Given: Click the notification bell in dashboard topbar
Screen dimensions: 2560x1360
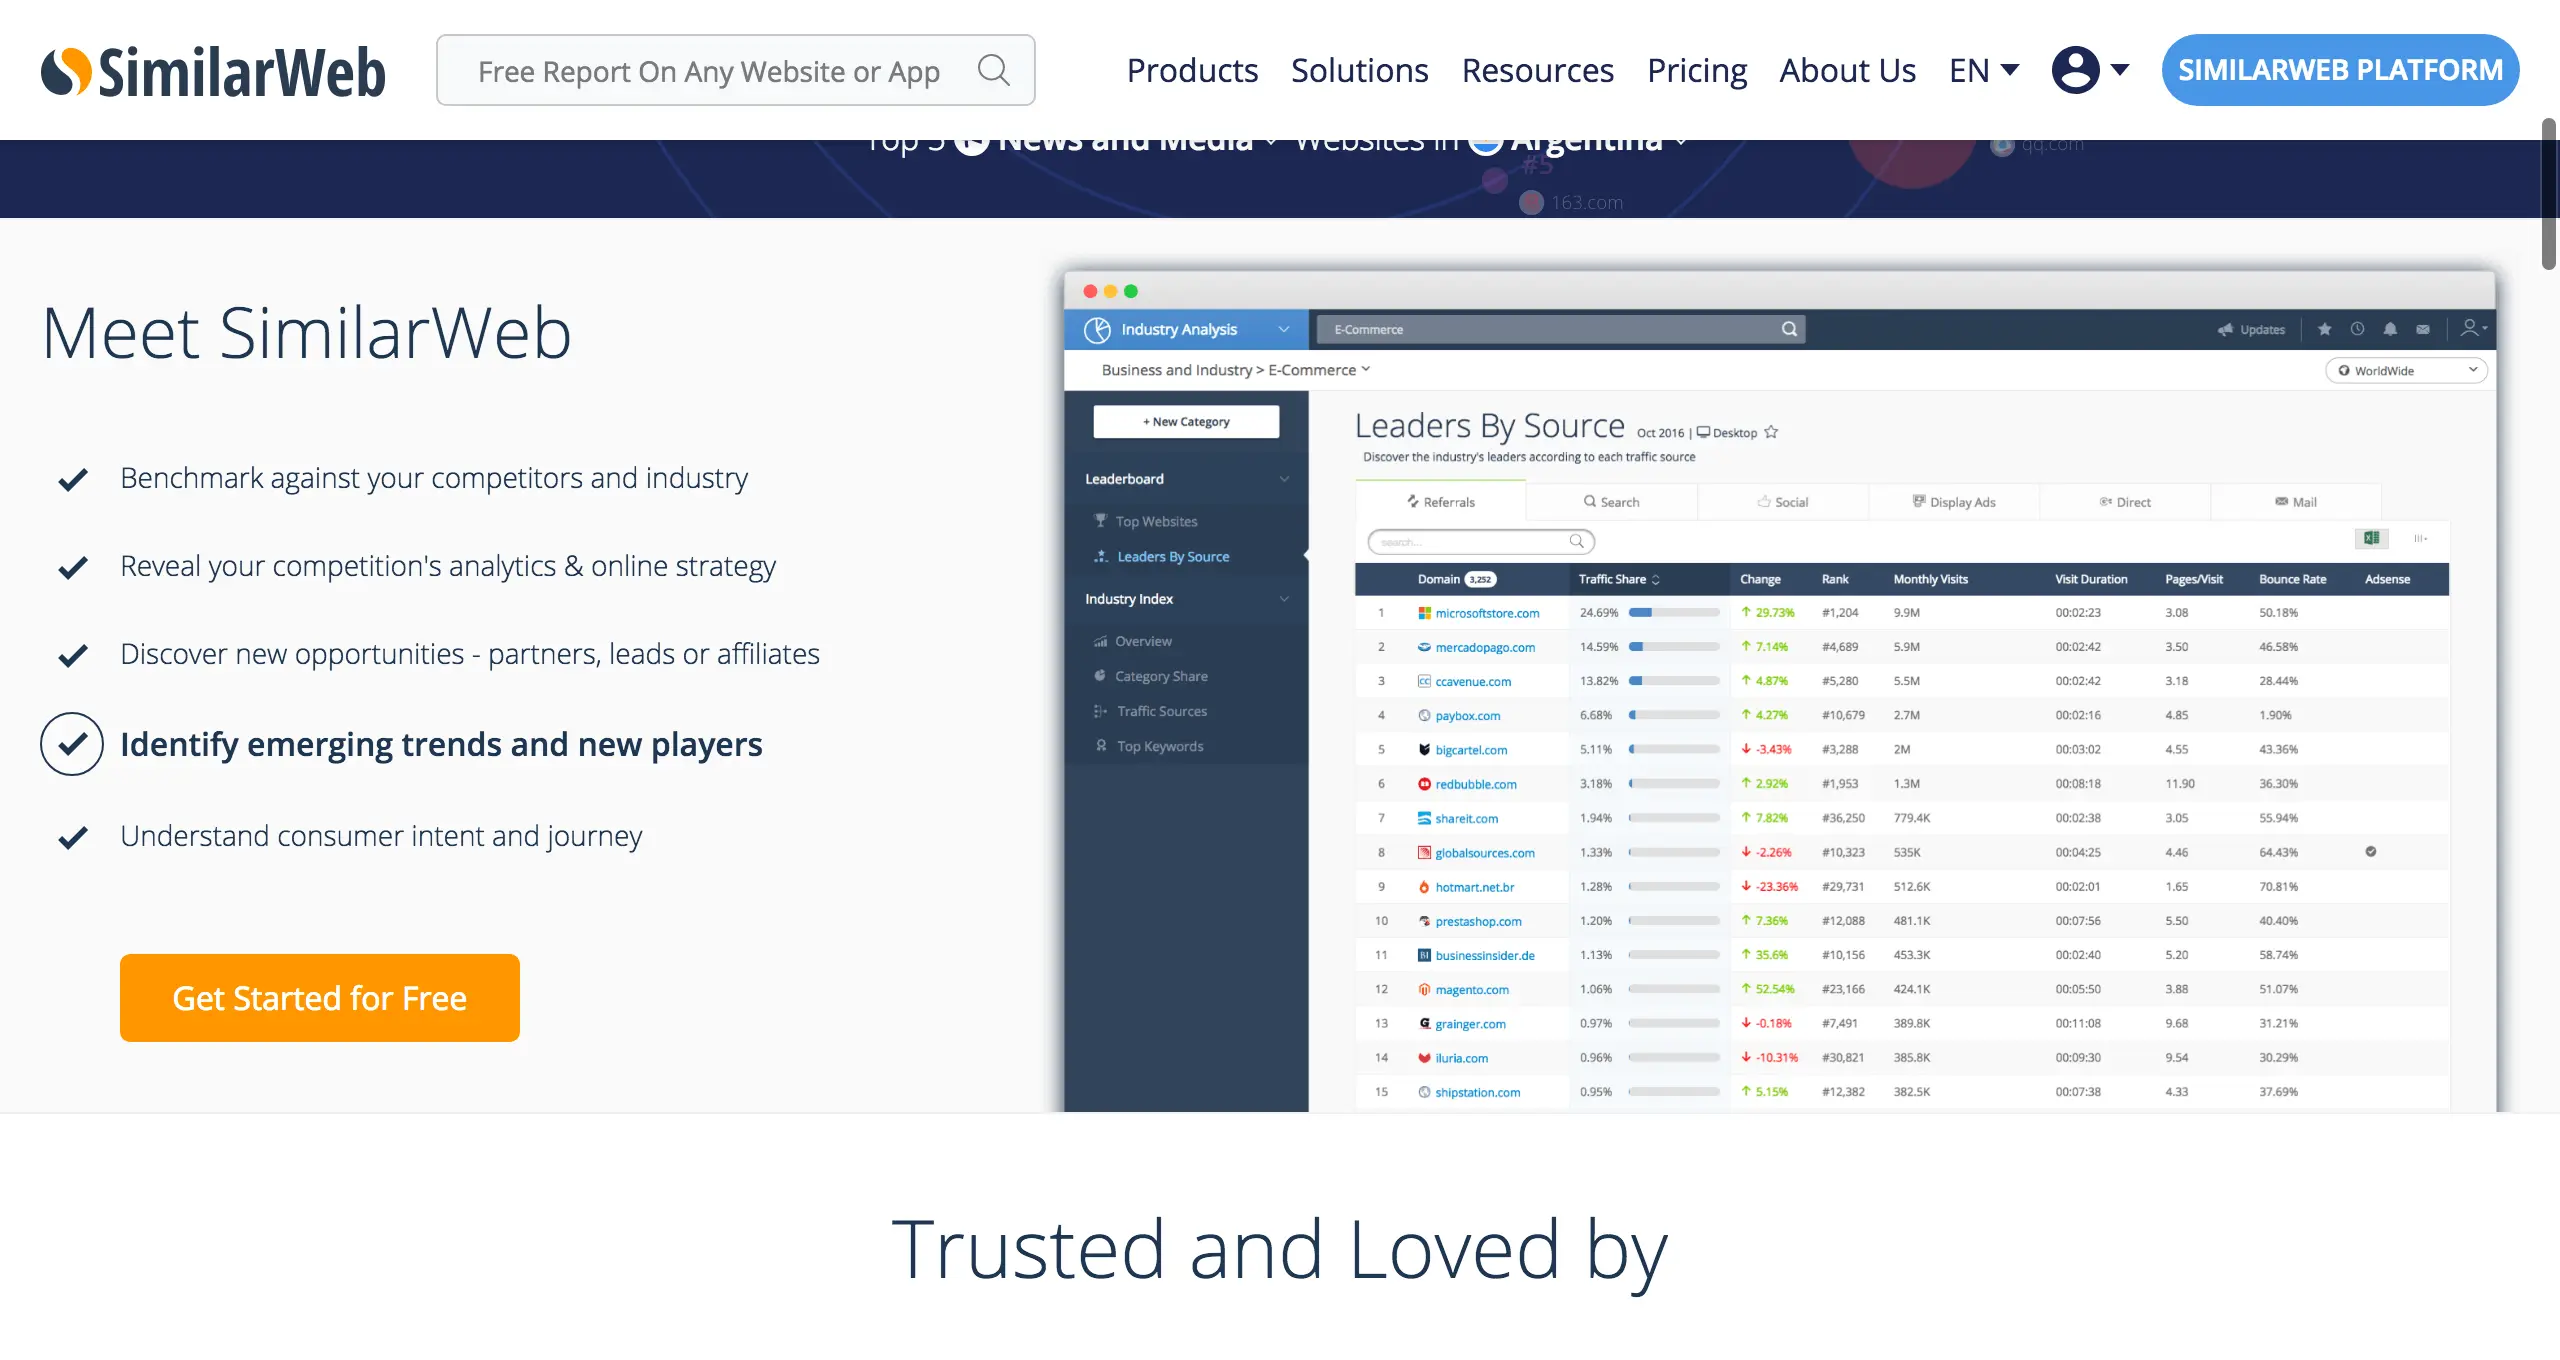Looking at the screenshot, I should click(2390, 329).
